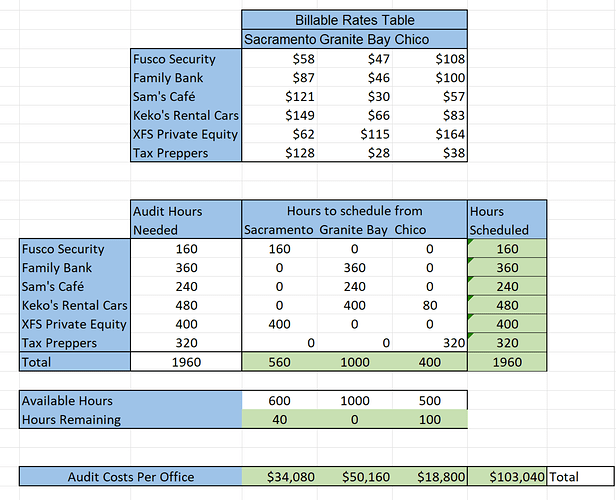Click XFS Private Equity rate $115

355,134
